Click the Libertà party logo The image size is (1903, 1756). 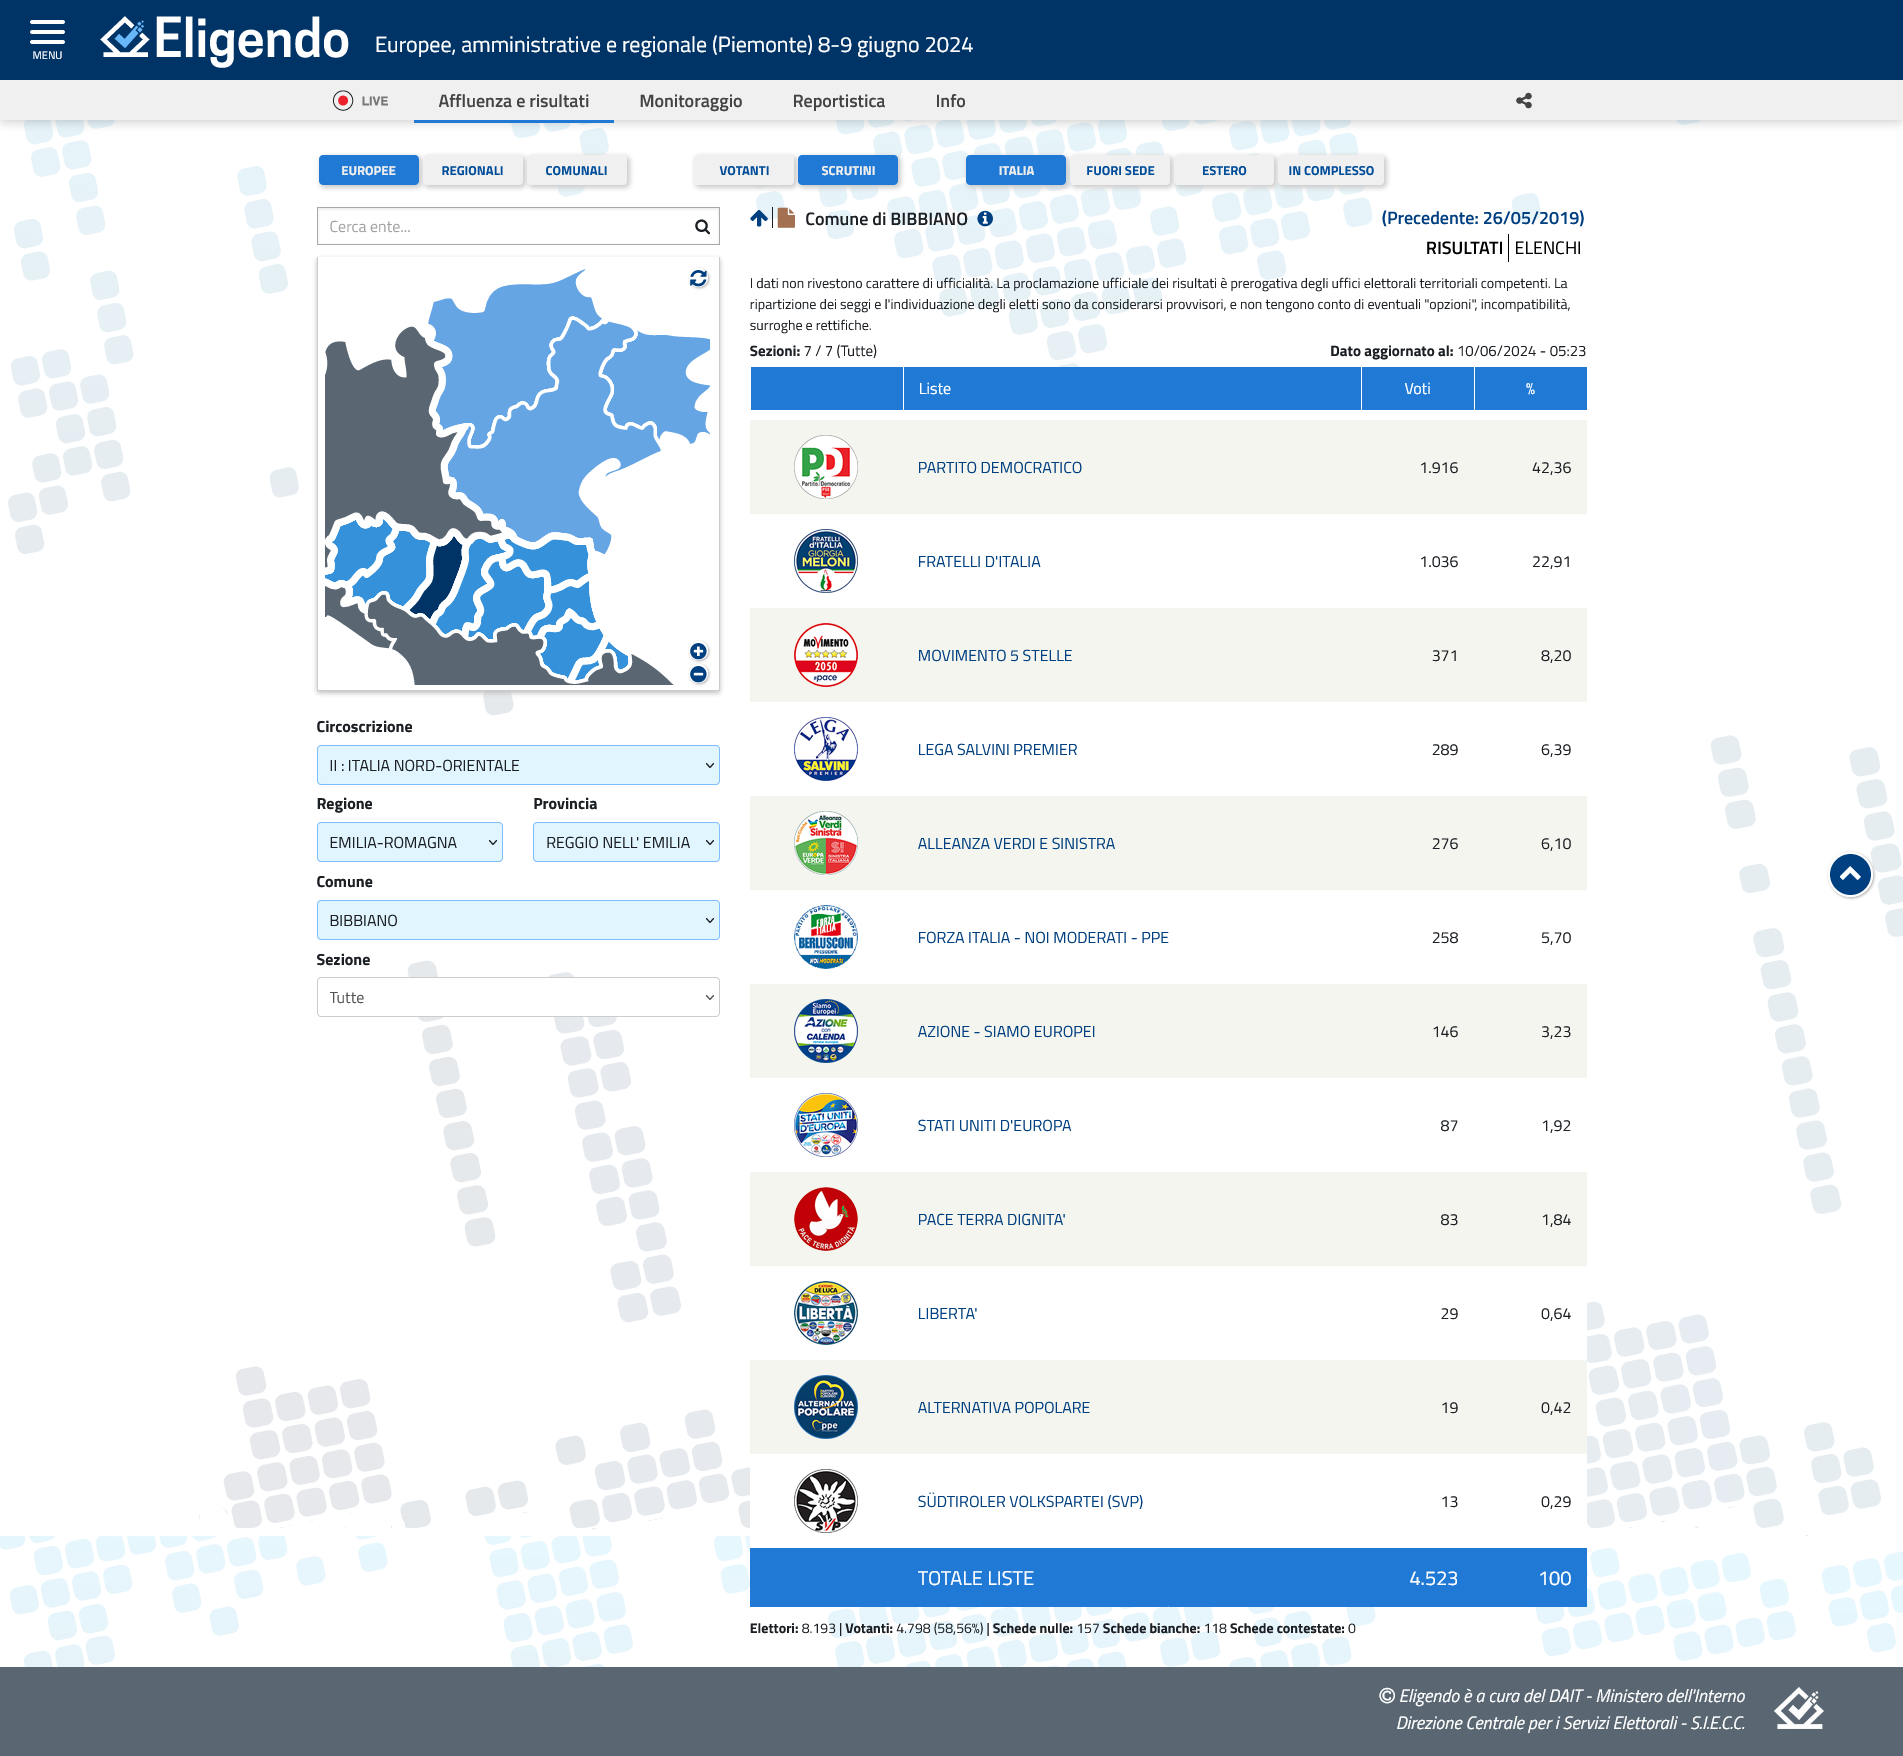point(826,1313)
